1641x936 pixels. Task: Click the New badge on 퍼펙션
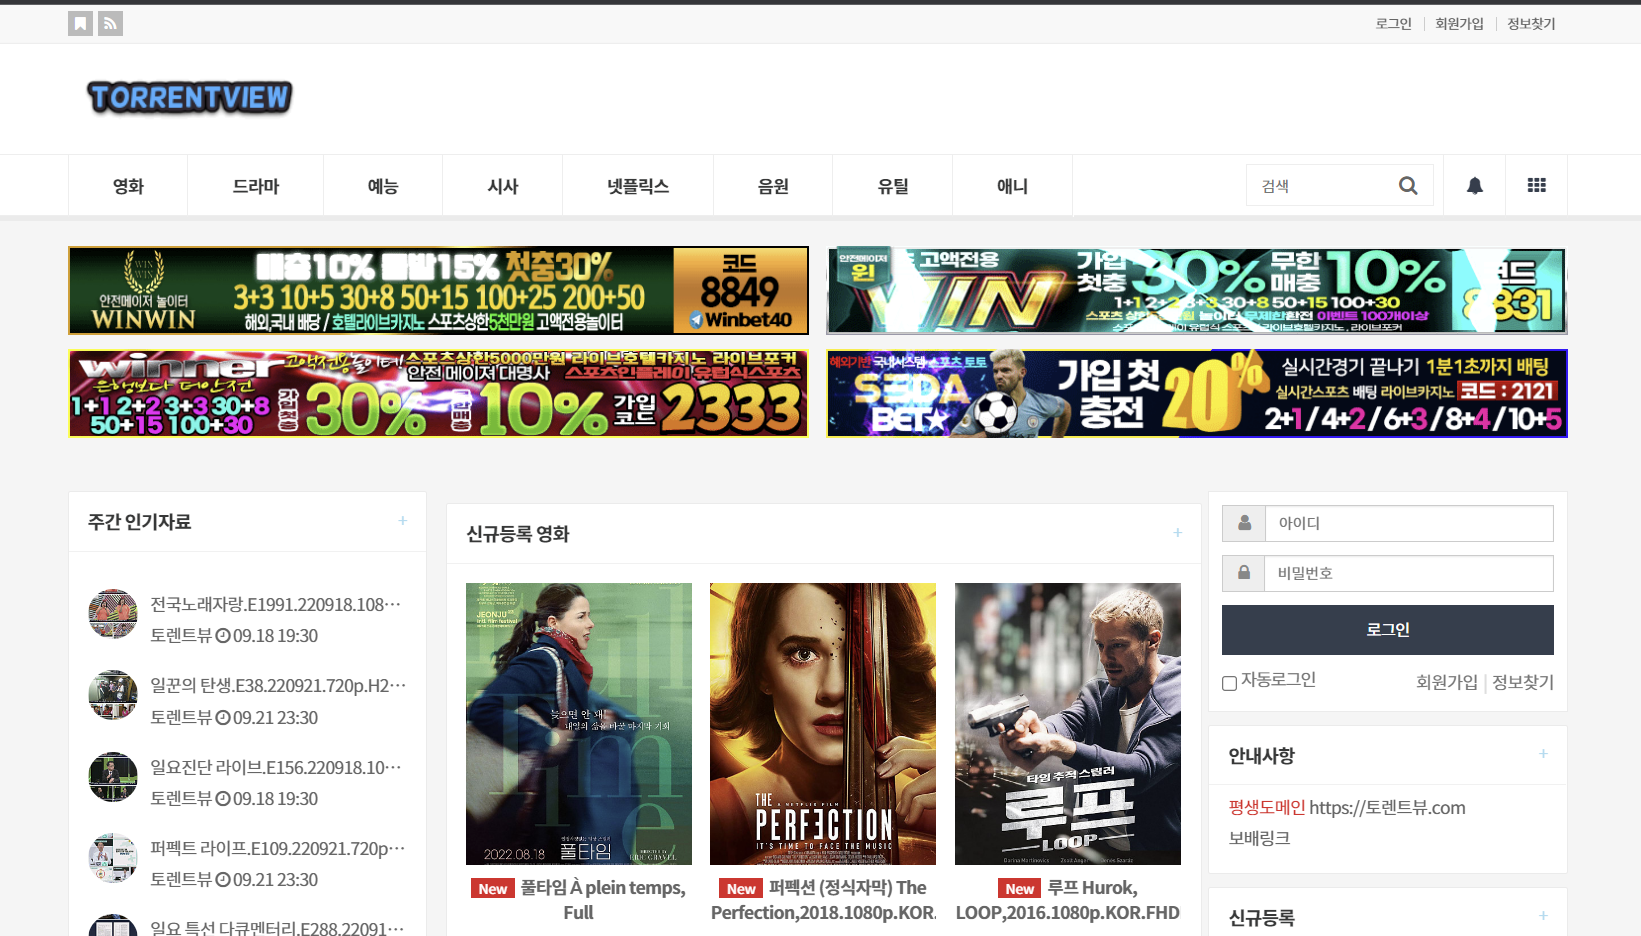pyautogui.click(x=741, y=888)
